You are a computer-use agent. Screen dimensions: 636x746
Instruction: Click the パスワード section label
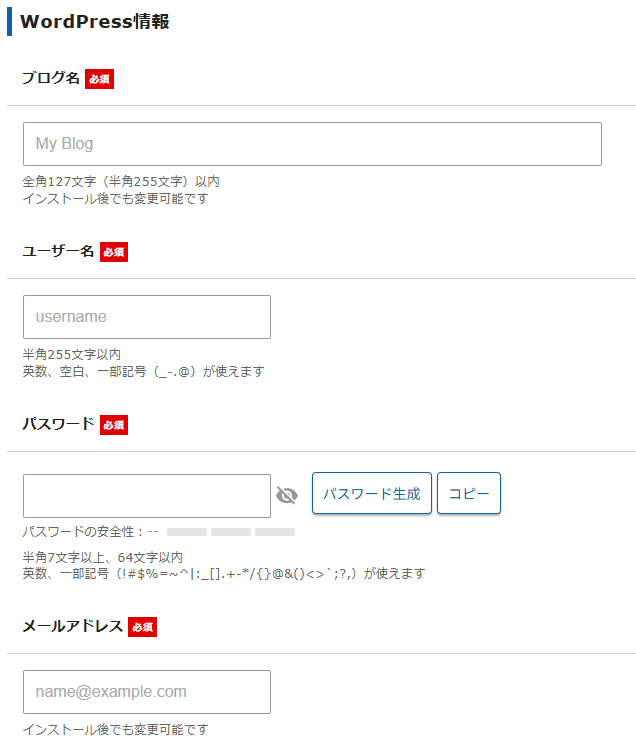tap(58, 424)
